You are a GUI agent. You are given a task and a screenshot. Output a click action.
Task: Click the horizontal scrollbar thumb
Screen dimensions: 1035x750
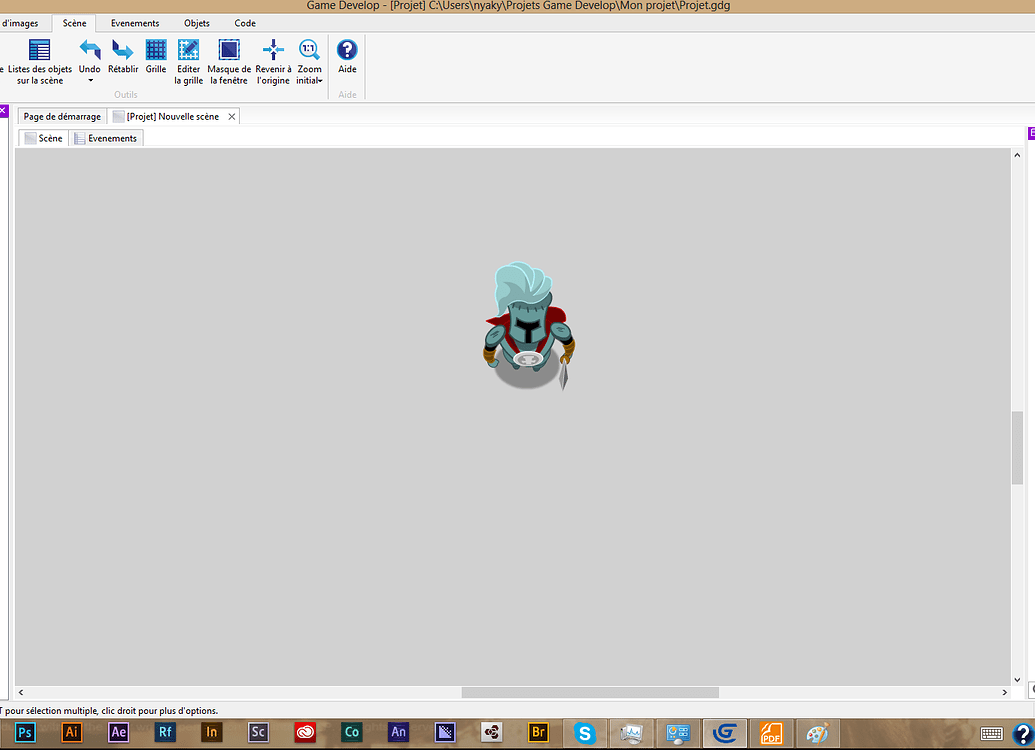(x=589, y=692)
